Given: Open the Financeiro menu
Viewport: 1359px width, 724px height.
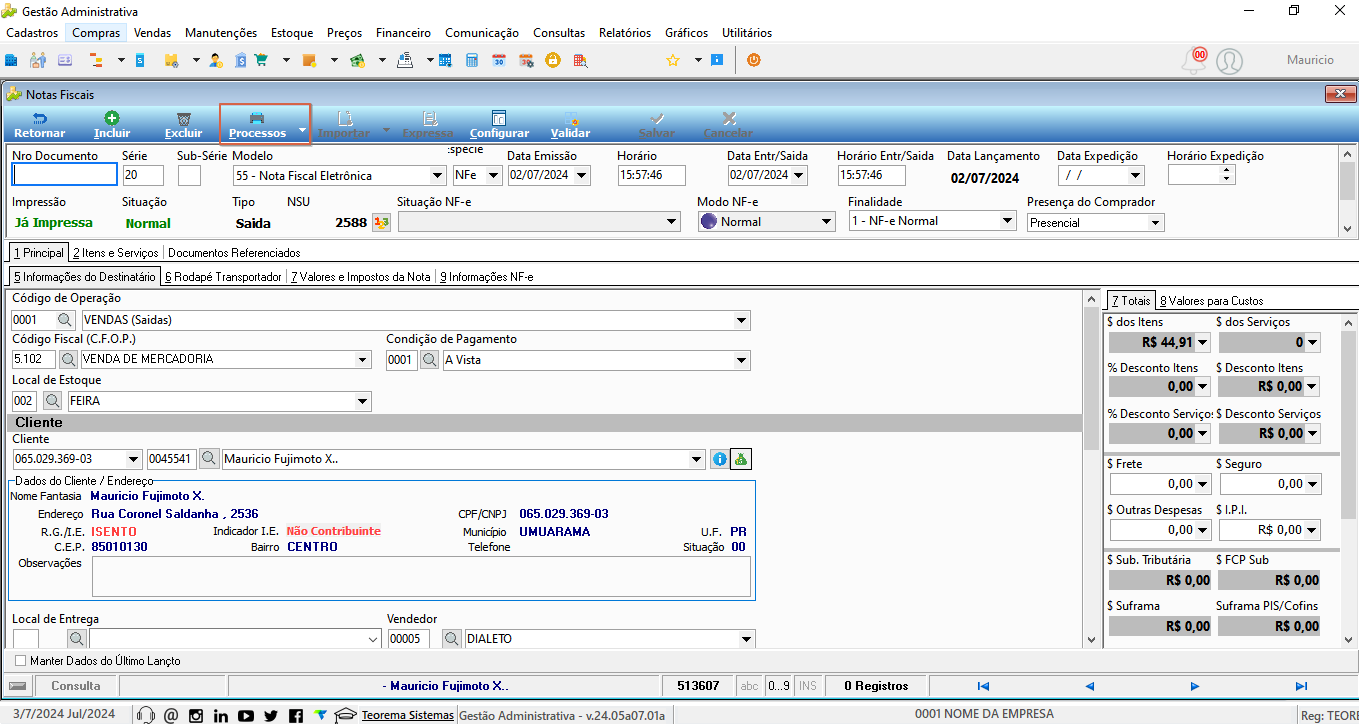Looking at the screenshot, I should [x=403, y=33].
